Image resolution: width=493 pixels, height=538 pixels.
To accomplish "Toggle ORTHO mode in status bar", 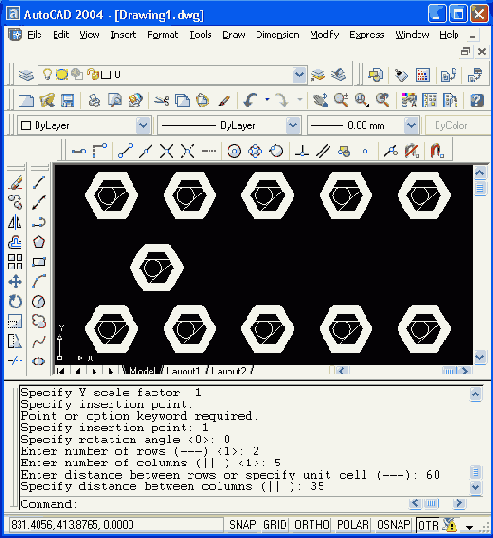I will click(x=312, y=525).
